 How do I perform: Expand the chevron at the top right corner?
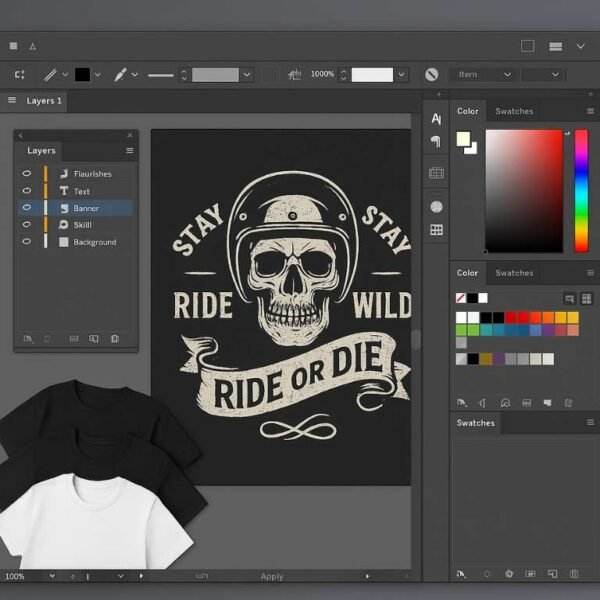coord(581,46)
